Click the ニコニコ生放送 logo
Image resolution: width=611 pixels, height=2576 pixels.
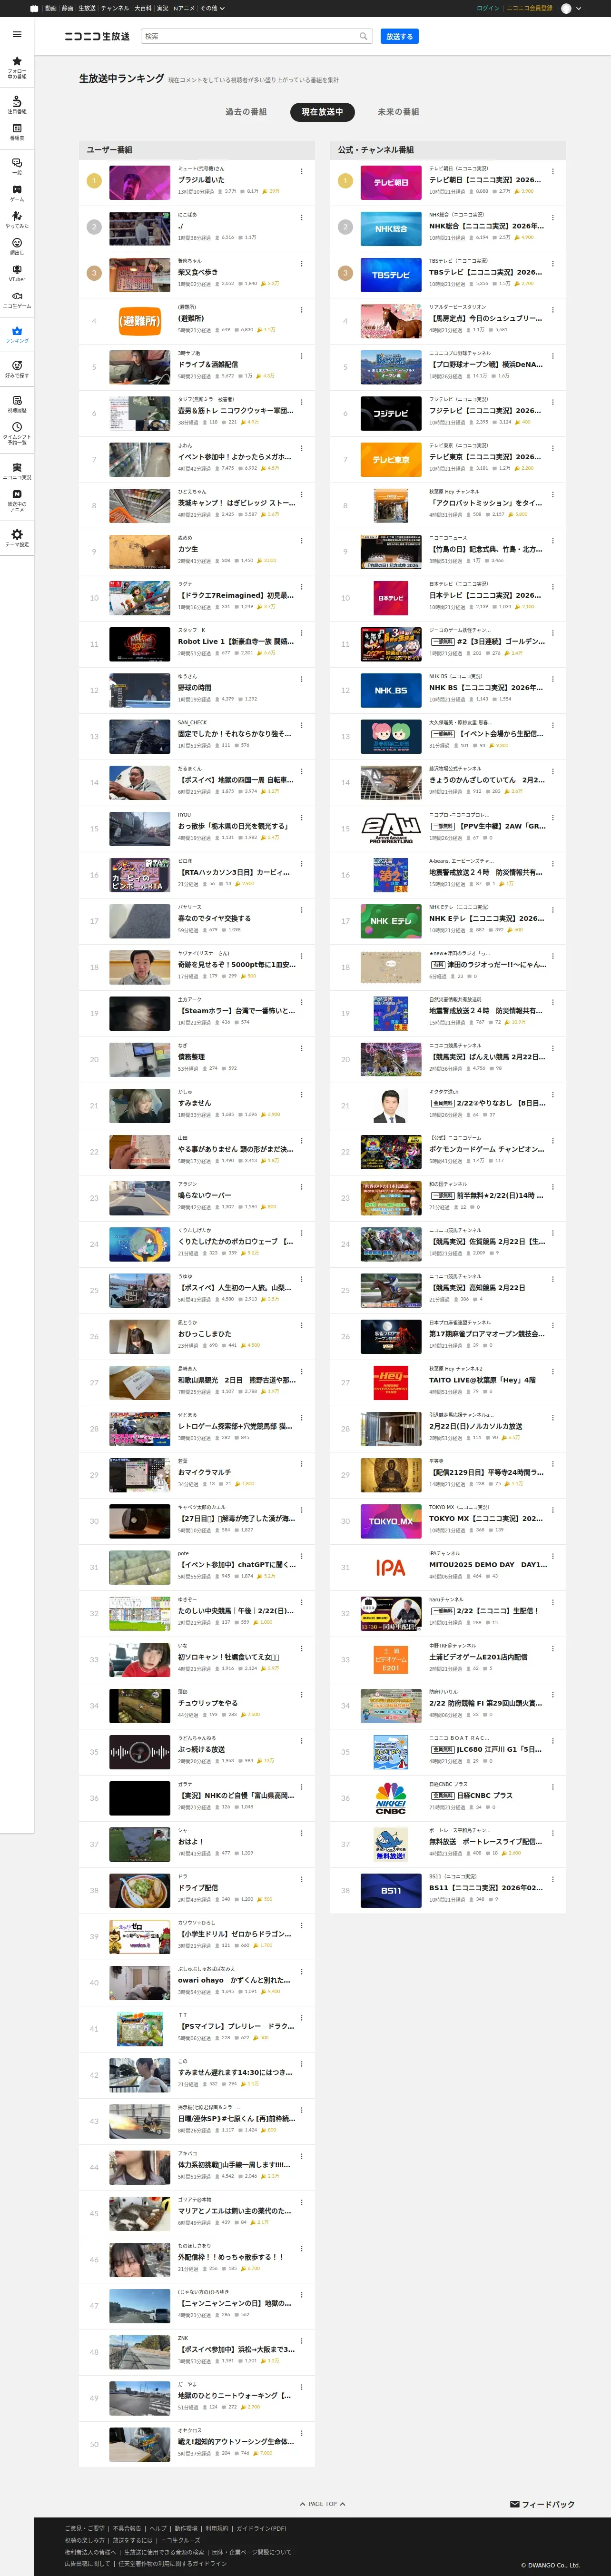pyautogui.click(x=97, y=36)
